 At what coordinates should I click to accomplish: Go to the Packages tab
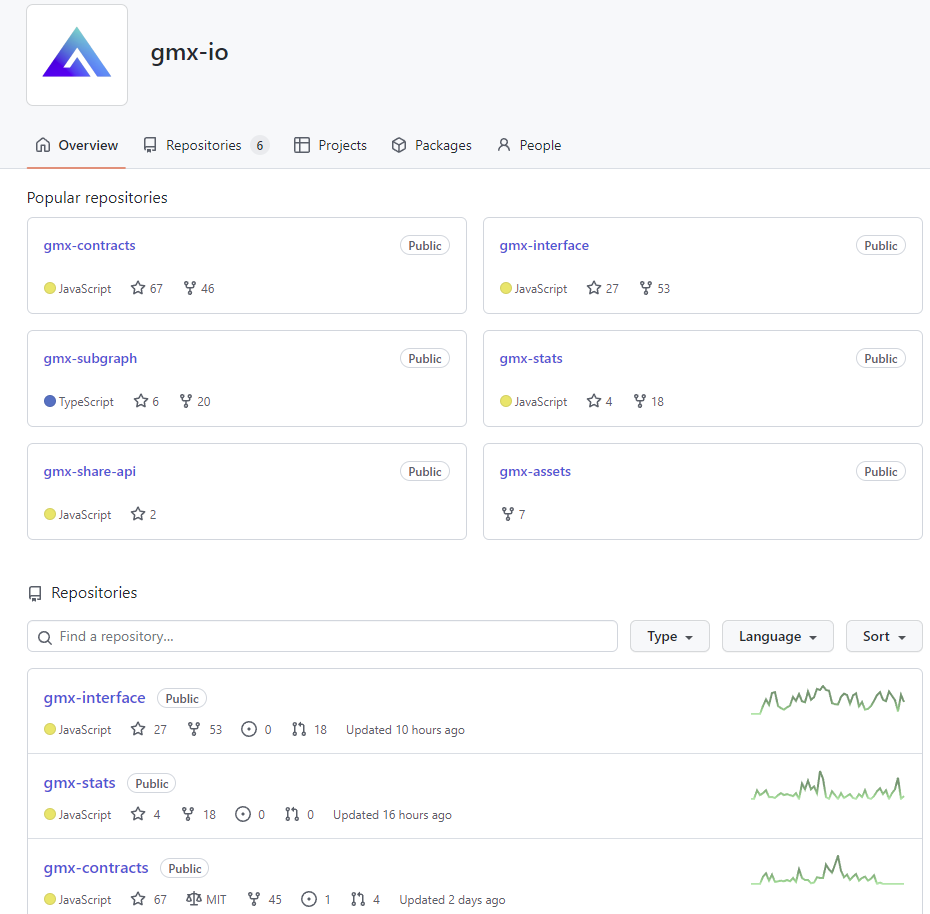click(x=431, y=145)
